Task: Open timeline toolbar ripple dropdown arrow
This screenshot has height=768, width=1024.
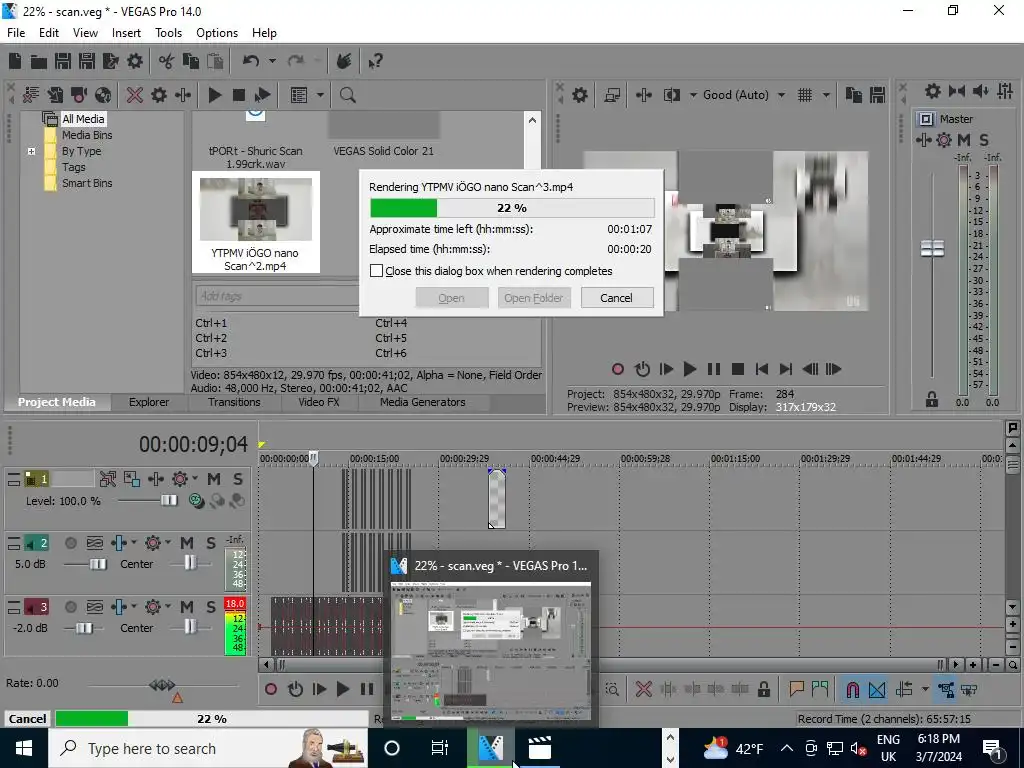Action: point(925,689)
